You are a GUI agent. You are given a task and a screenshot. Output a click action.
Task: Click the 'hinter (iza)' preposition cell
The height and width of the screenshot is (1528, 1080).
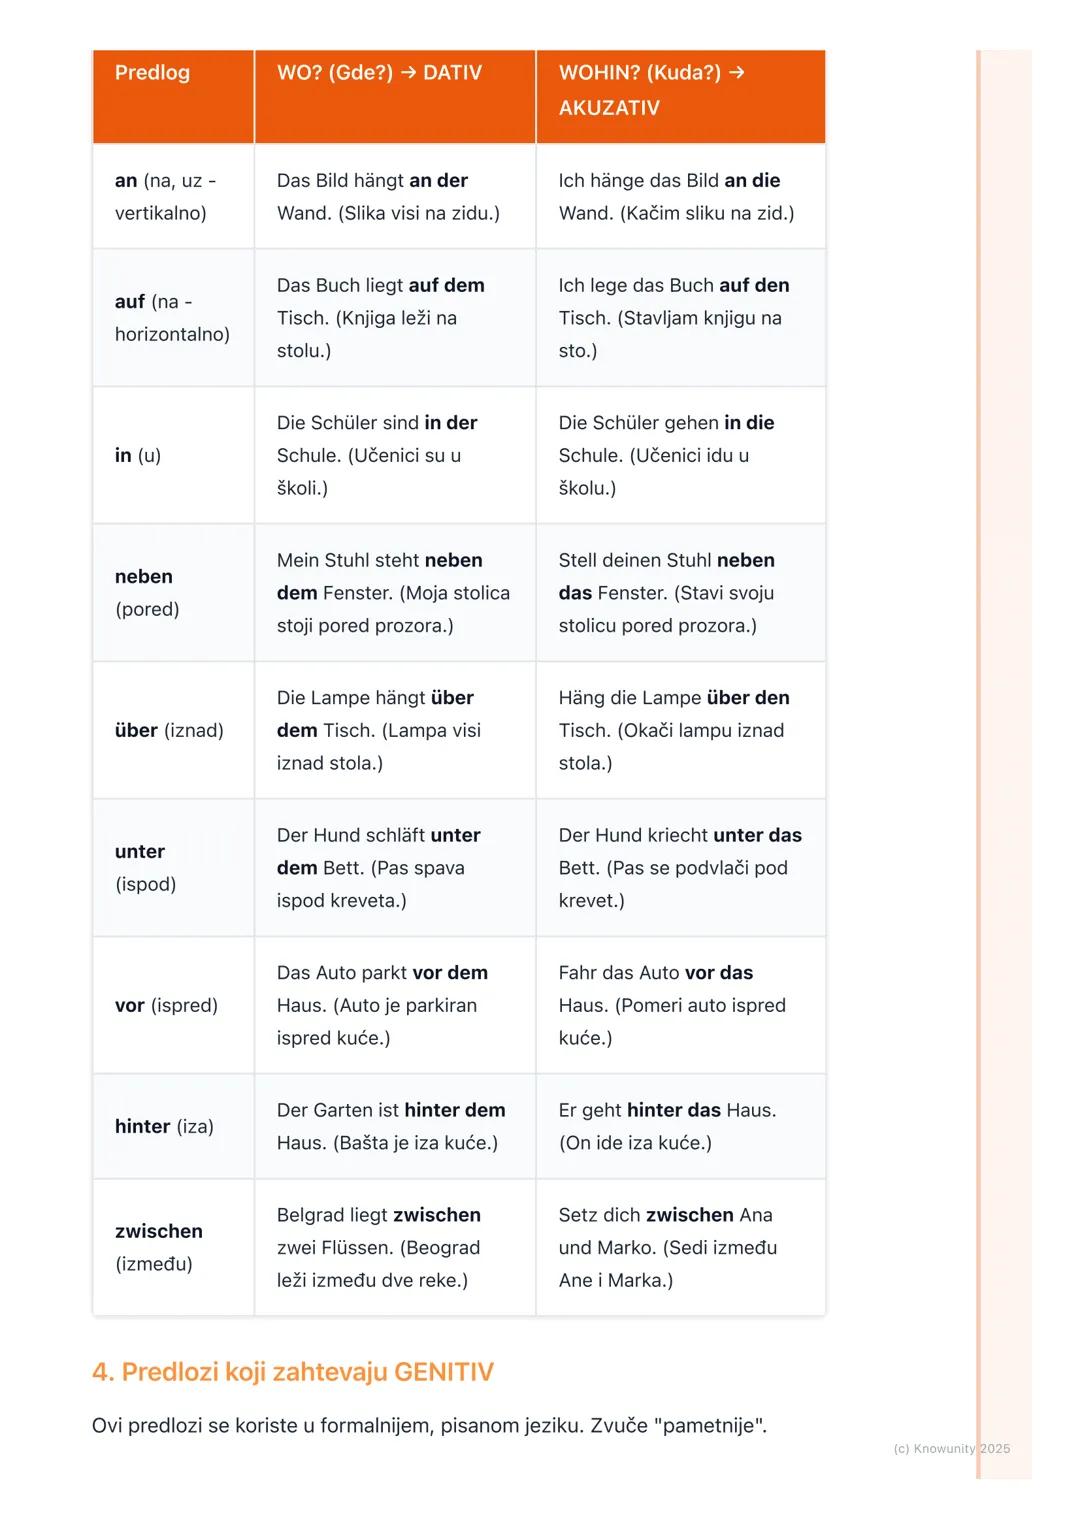[x=164, y=1127]
